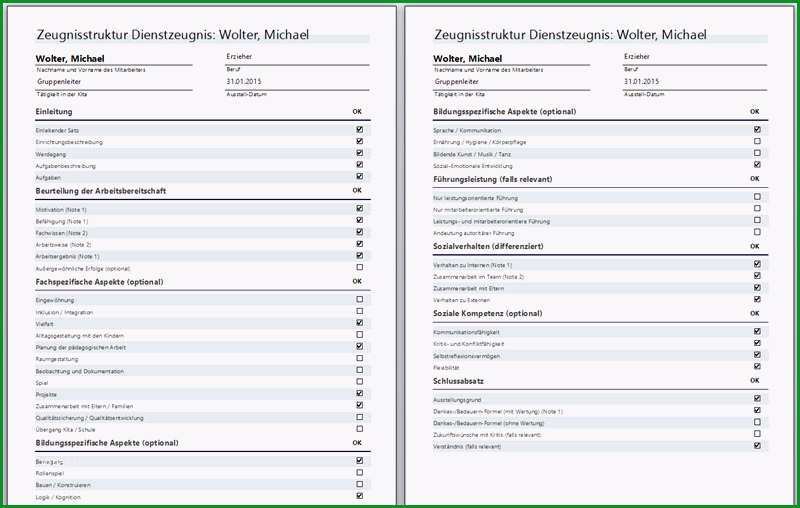Check Andeutung autoritärer Führung checkbox
800x508 pixels.
coord(757,232)
